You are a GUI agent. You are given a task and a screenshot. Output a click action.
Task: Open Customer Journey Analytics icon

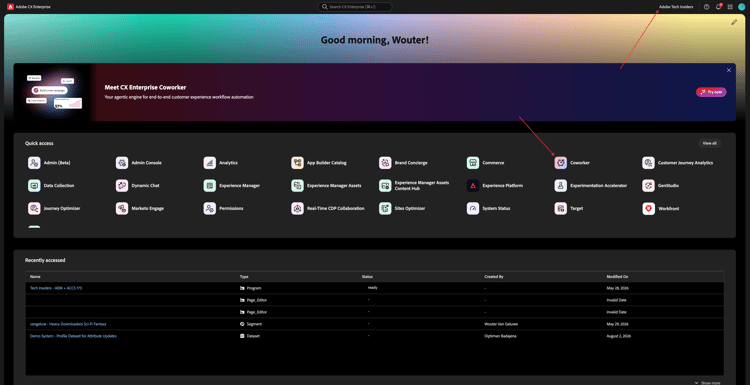[x=649, y=163]
